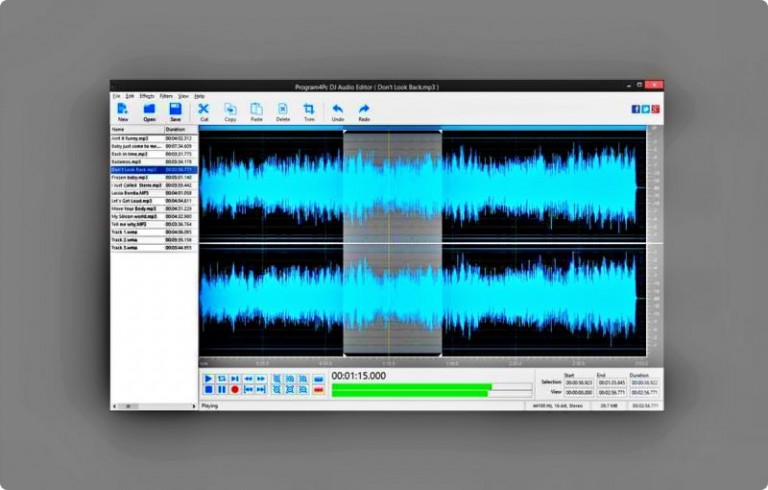
Task: Jump to the end of the track
Action: coord(261,390)
